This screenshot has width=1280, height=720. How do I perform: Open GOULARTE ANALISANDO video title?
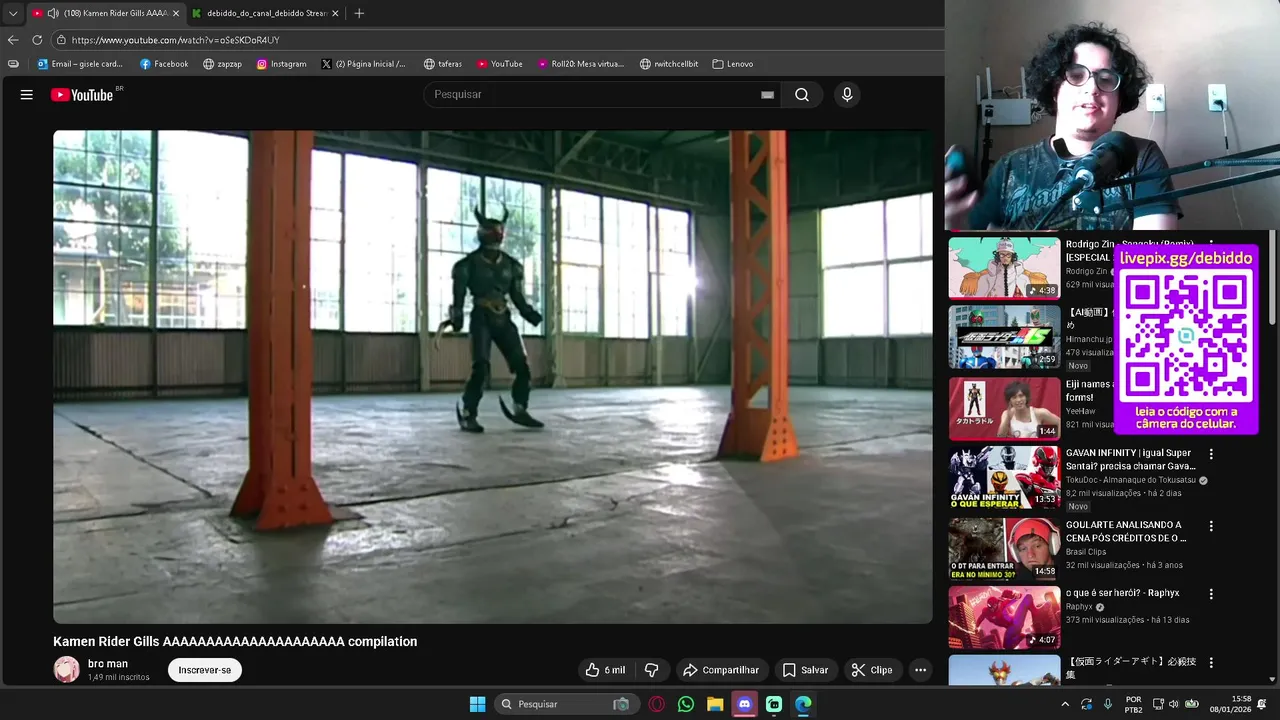1126,531
